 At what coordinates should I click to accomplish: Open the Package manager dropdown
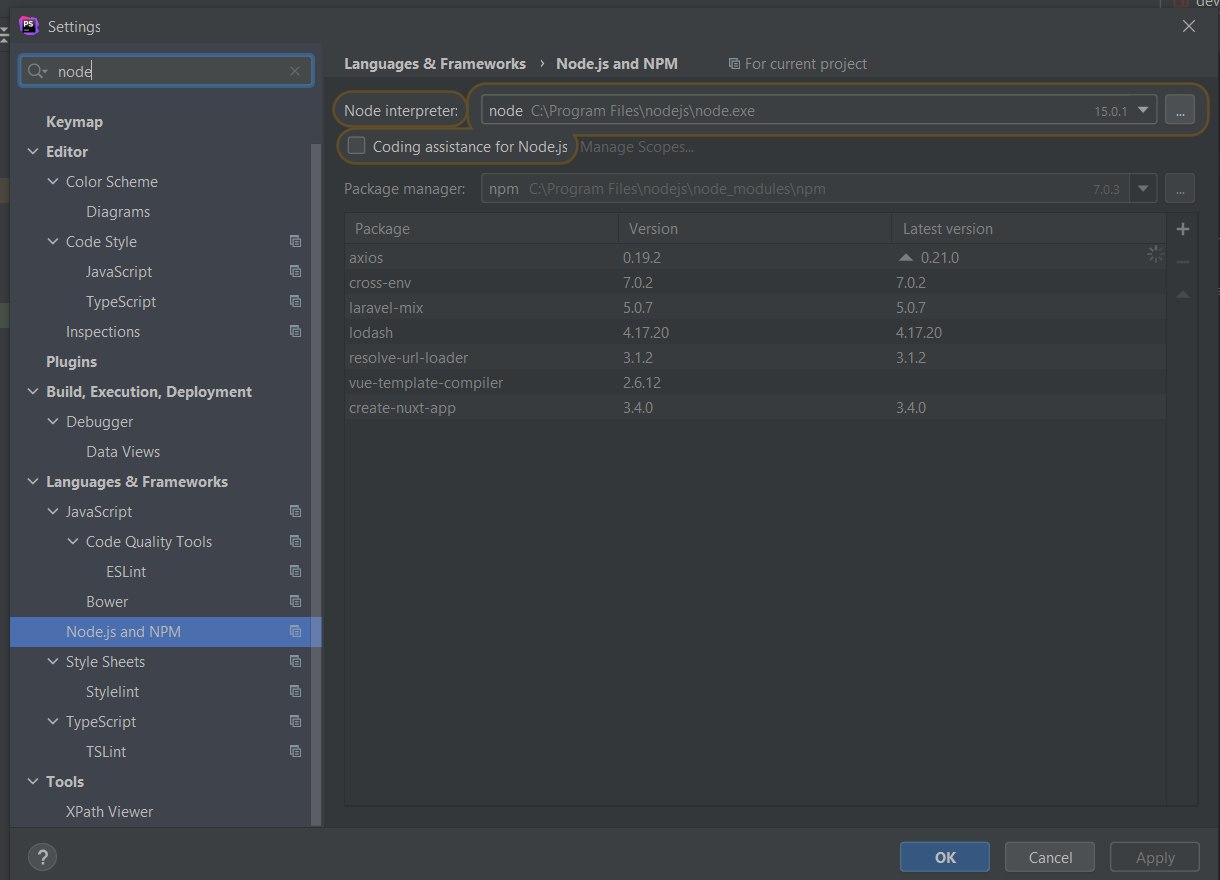click(1144, 188)
